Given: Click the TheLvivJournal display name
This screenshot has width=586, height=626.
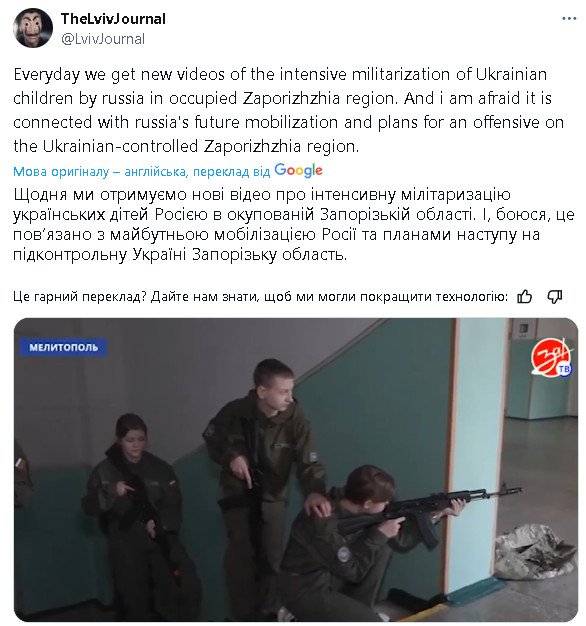Looking at the screenshot, I should tap(113, 19).
